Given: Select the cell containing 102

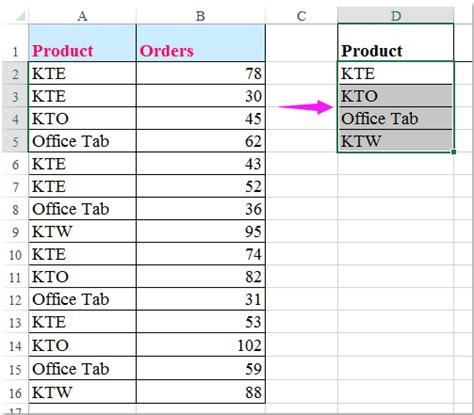Looking at the screenshot, I should tap(201, 345).
